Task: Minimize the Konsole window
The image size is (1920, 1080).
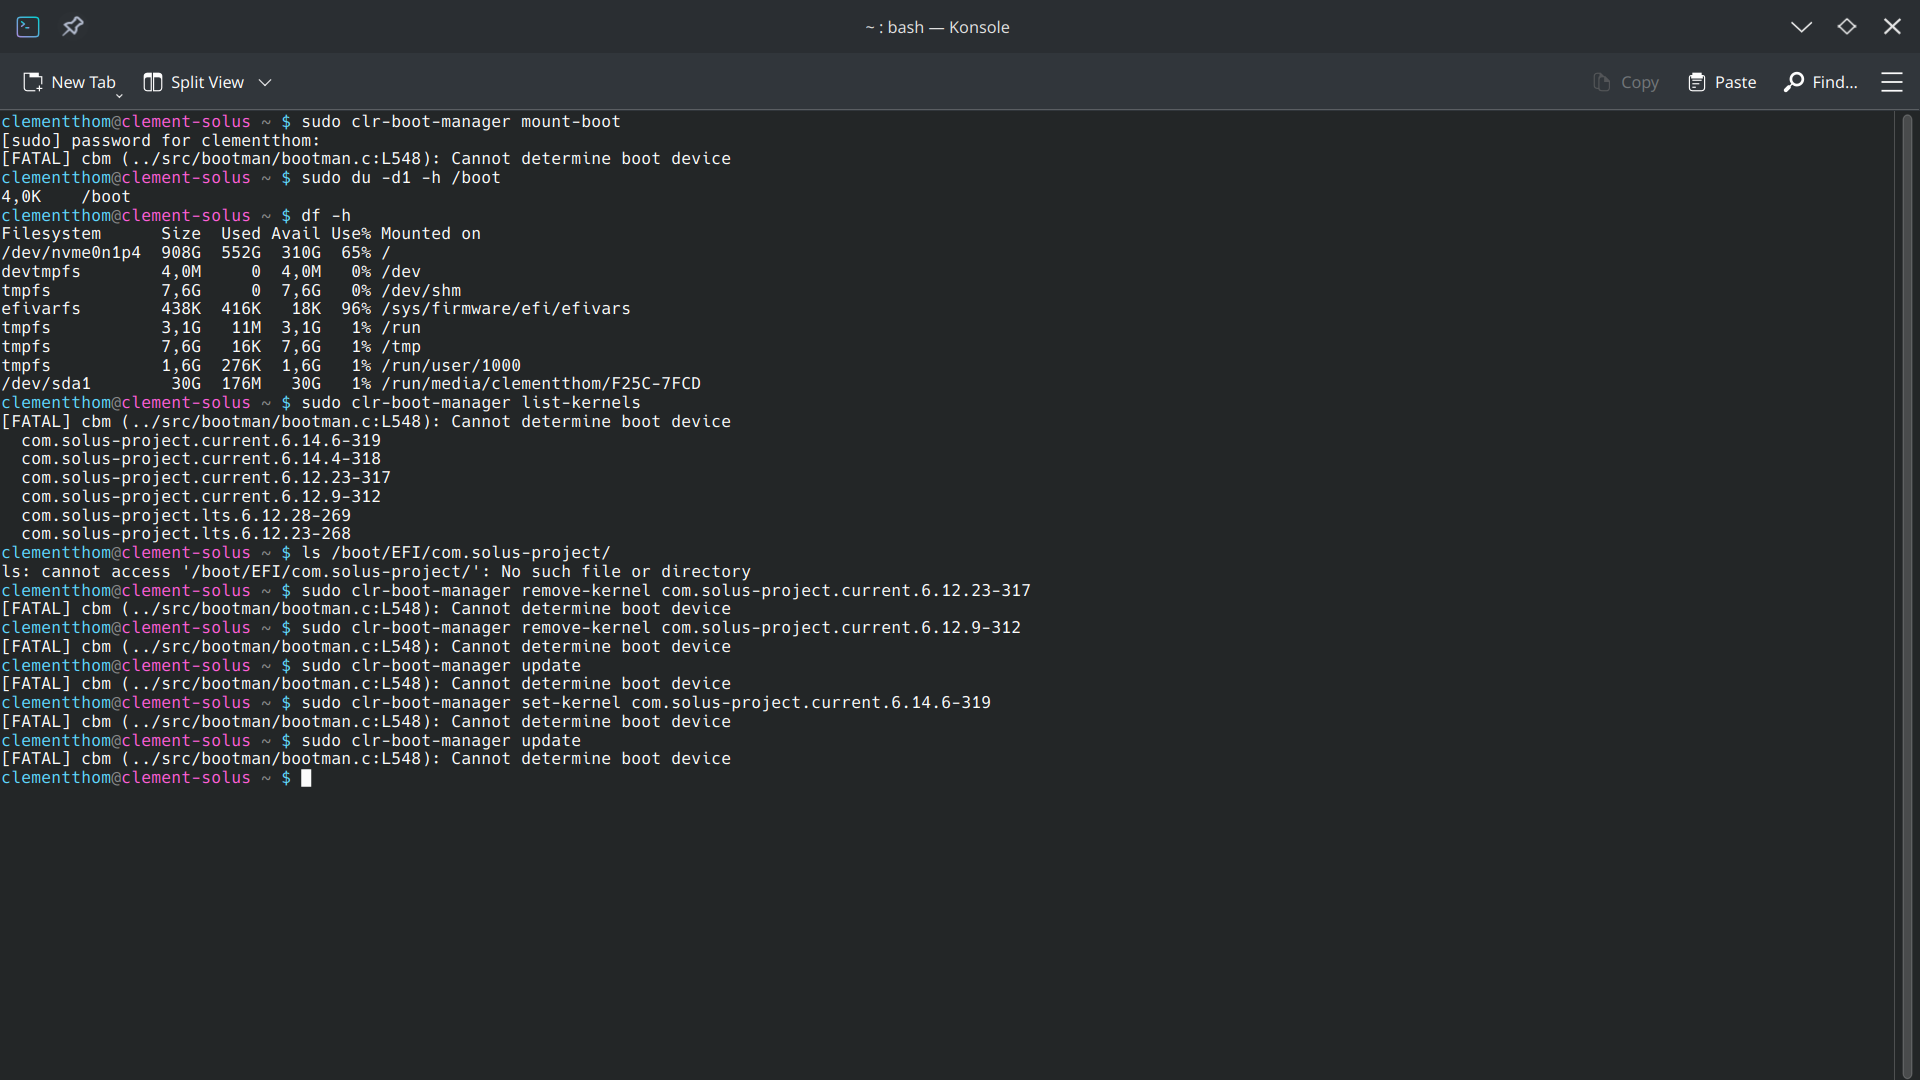Action: (x=1801, y=27)
